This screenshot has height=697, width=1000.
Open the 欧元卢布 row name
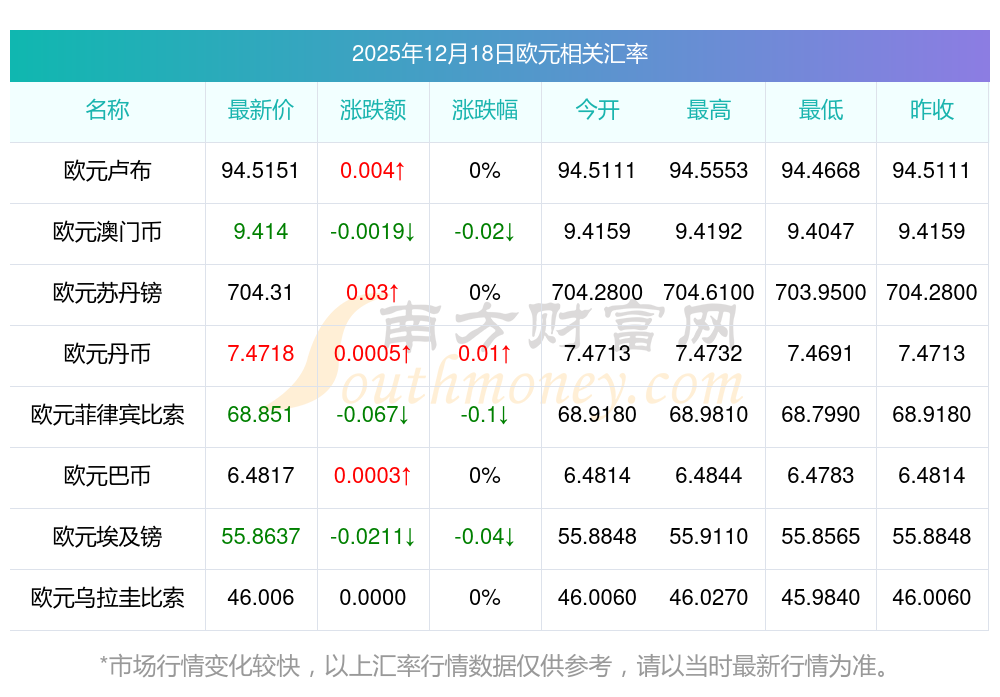[107, 171]
